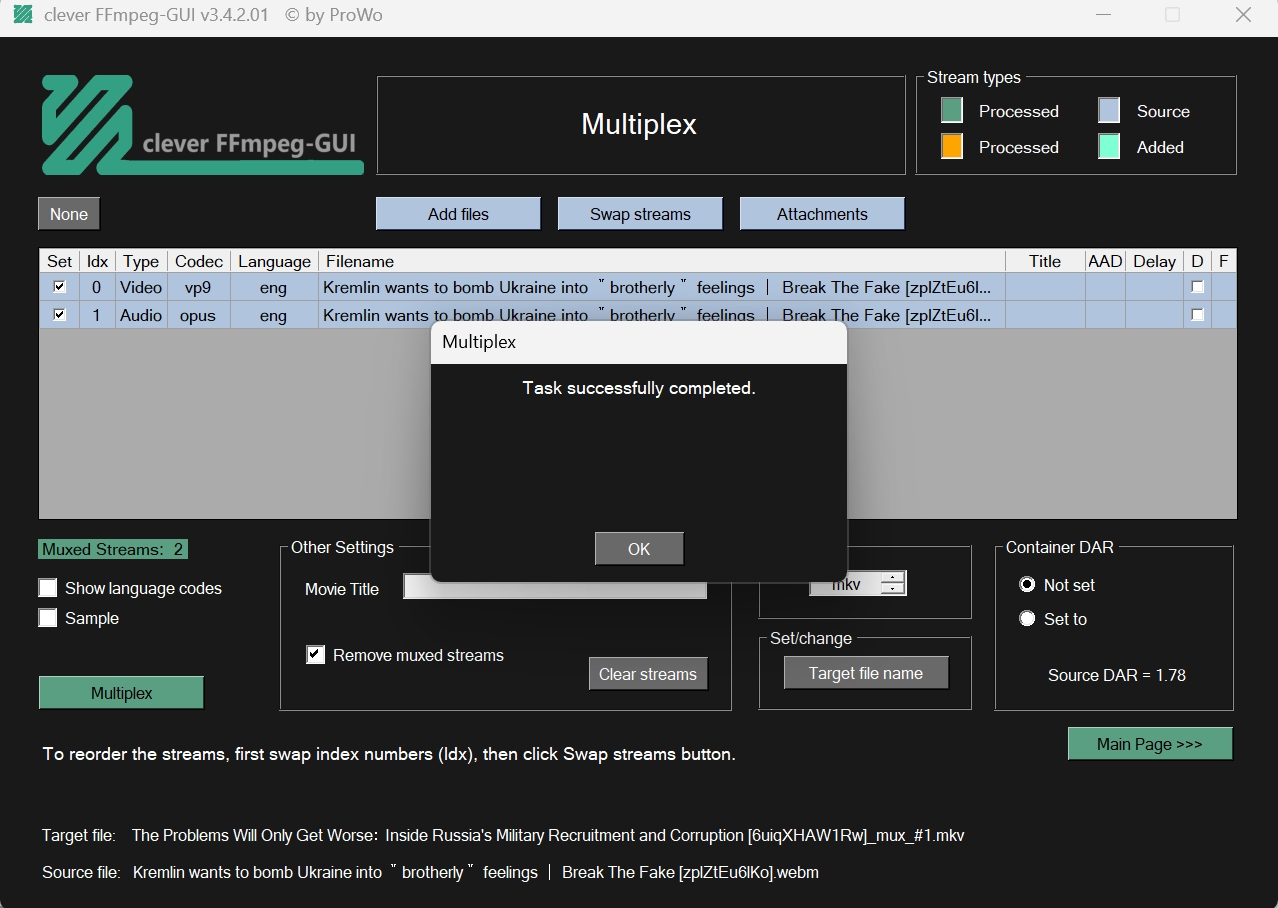The height and width of the screenshot is (908, 1278).
Task: Click the Added stream color swatch
Action: (1109, 146)
